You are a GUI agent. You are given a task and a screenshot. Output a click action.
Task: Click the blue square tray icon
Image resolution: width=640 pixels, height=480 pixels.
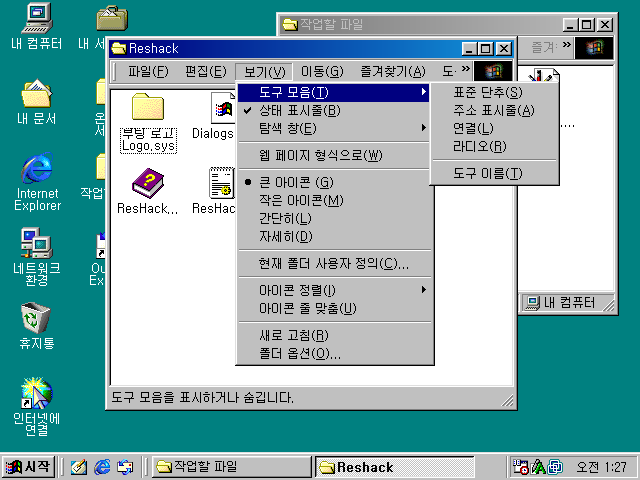tap(556, 467)
